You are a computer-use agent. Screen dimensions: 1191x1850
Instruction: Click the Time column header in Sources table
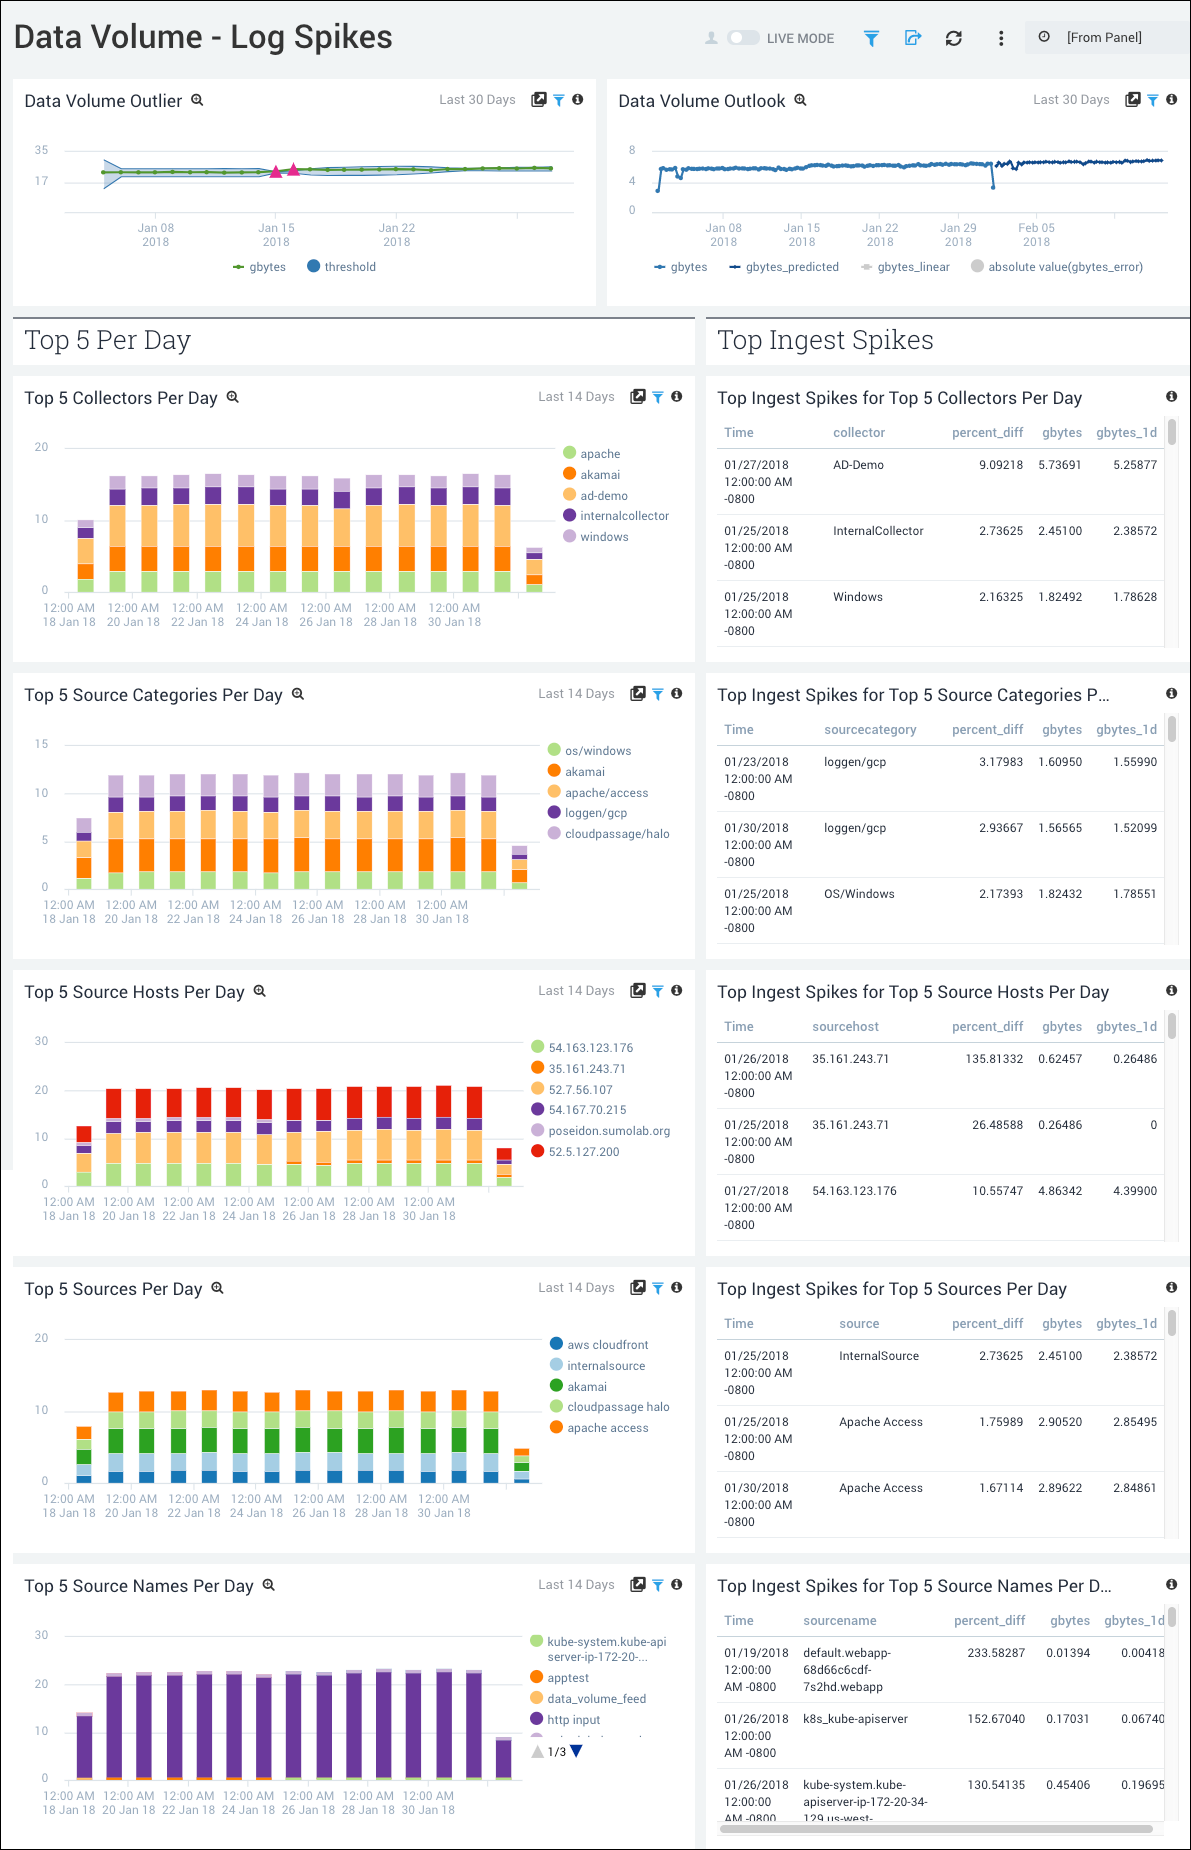tap(738, 1324)
